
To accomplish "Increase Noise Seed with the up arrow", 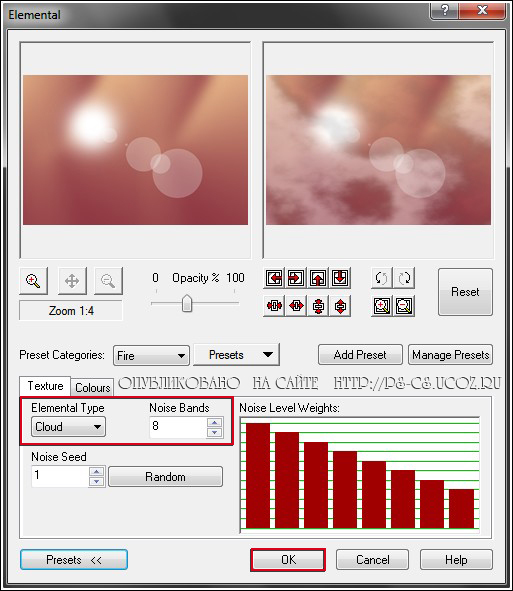I will pyautogui.click(x=97, y=472).
